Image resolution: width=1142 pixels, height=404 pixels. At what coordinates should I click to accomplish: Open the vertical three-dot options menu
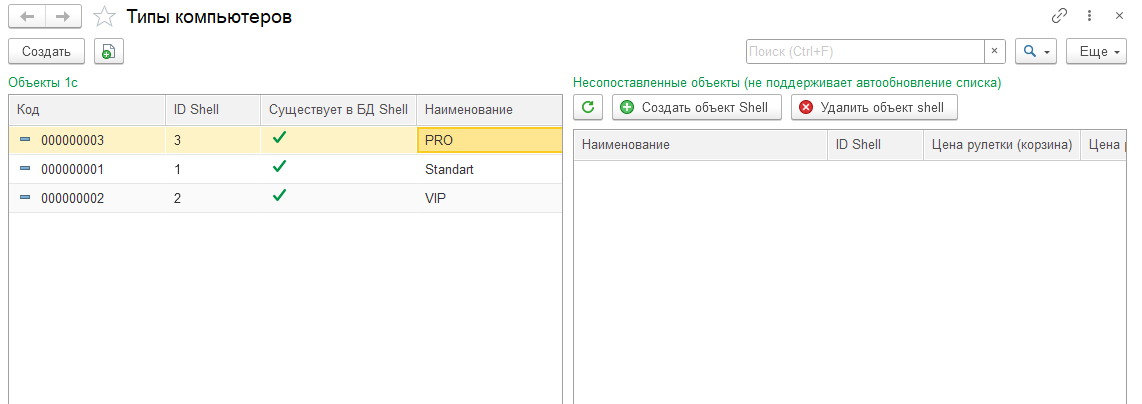click(1090, 16)
